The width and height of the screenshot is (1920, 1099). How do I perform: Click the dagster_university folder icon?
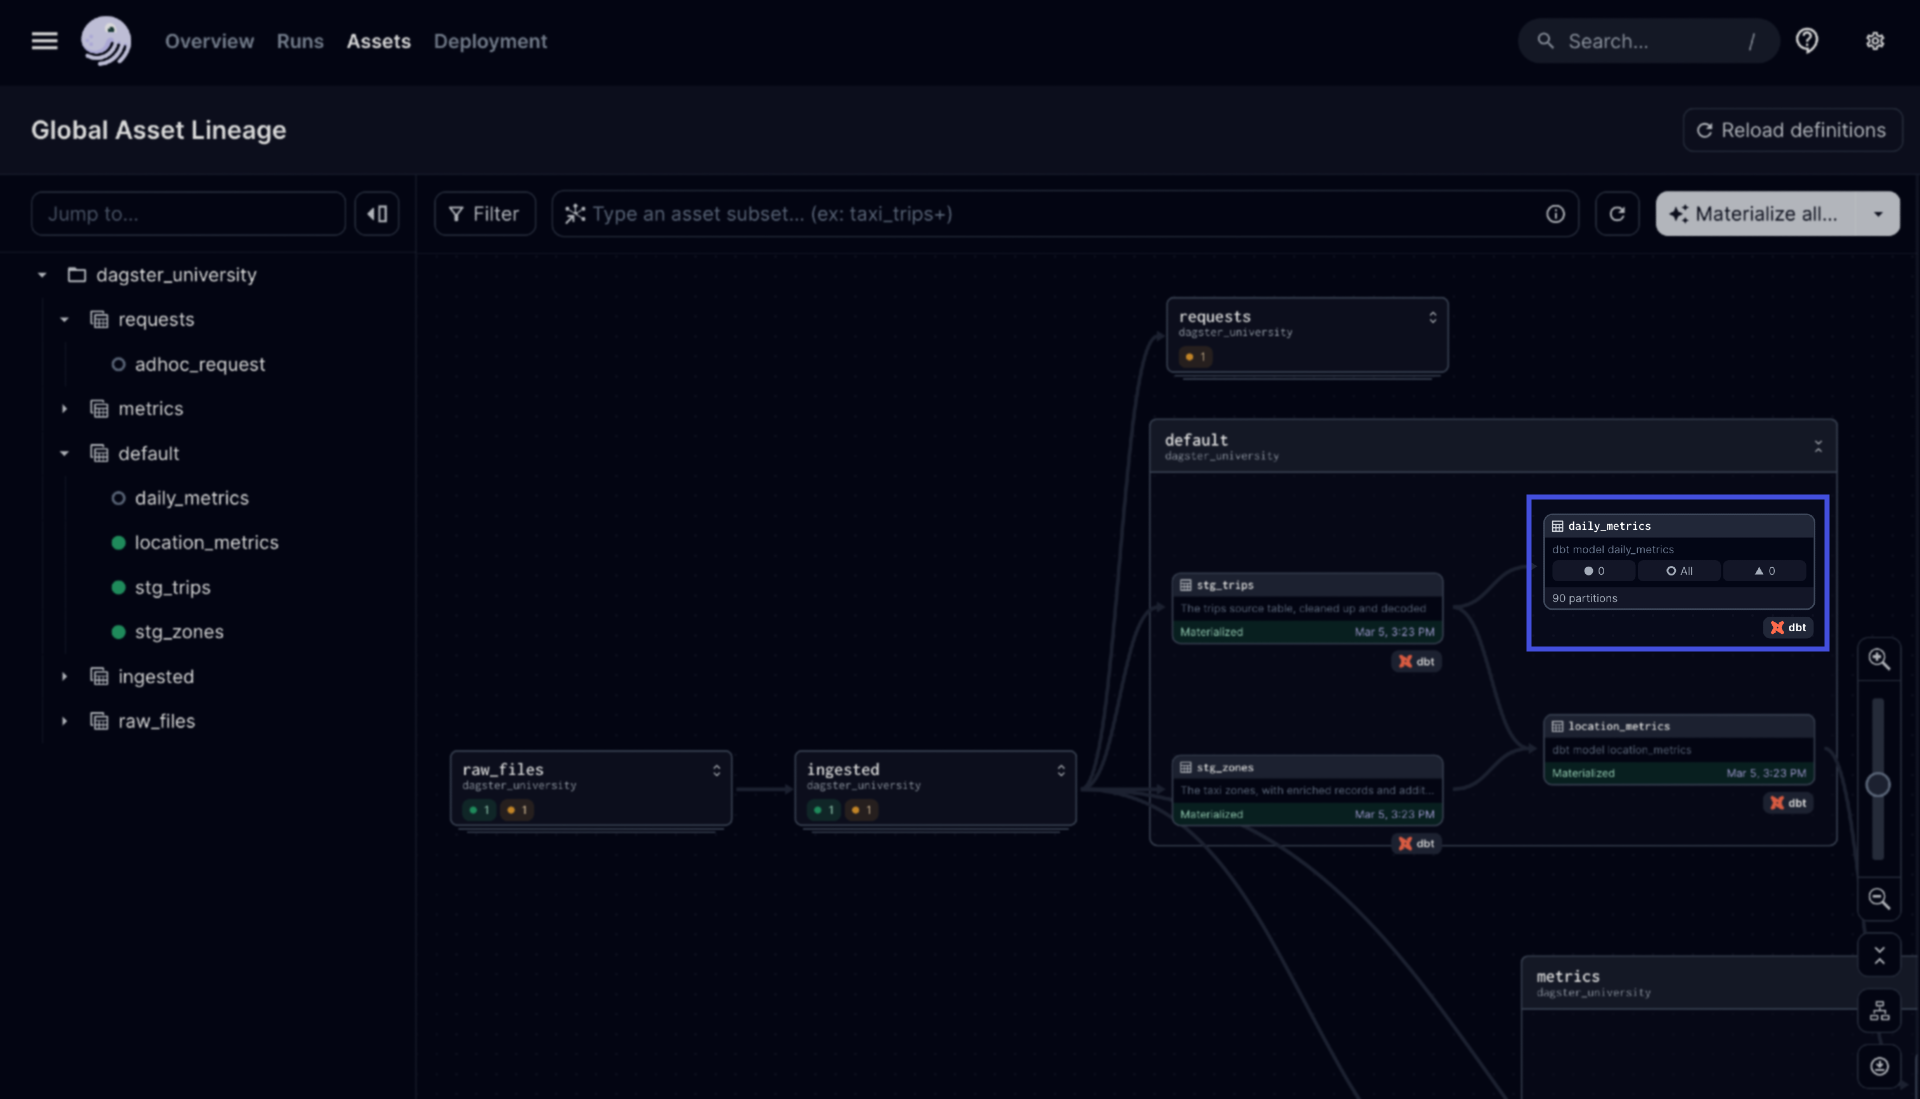[x=77, y=275]
